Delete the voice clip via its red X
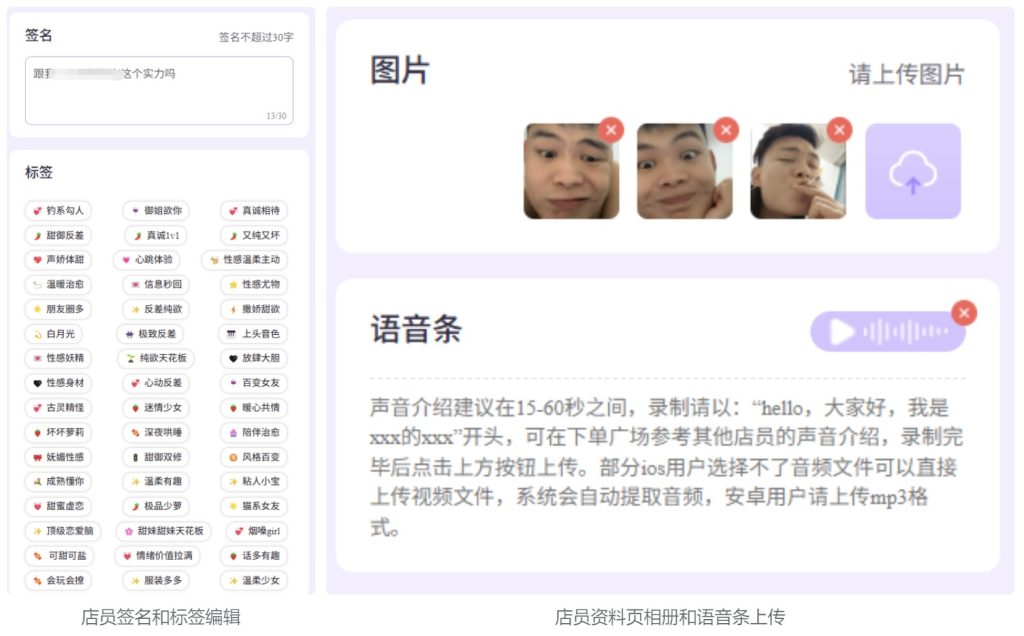Viewport: 1024px width, 636px height. pos(964,313)
